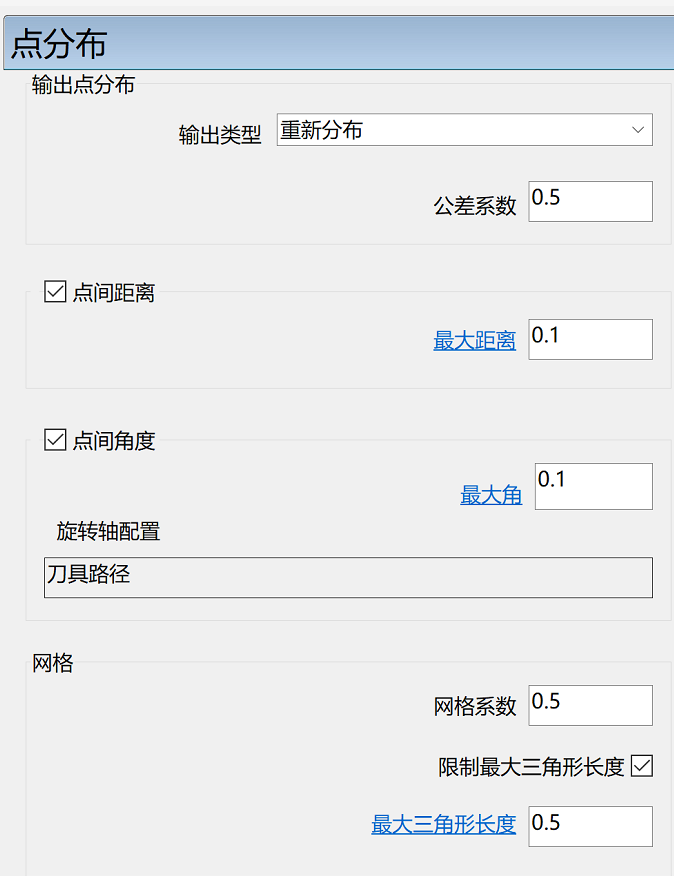Screen dimensions: 674x876
Task: Click the 最大距离 value box
Action: tap(591, 339)
